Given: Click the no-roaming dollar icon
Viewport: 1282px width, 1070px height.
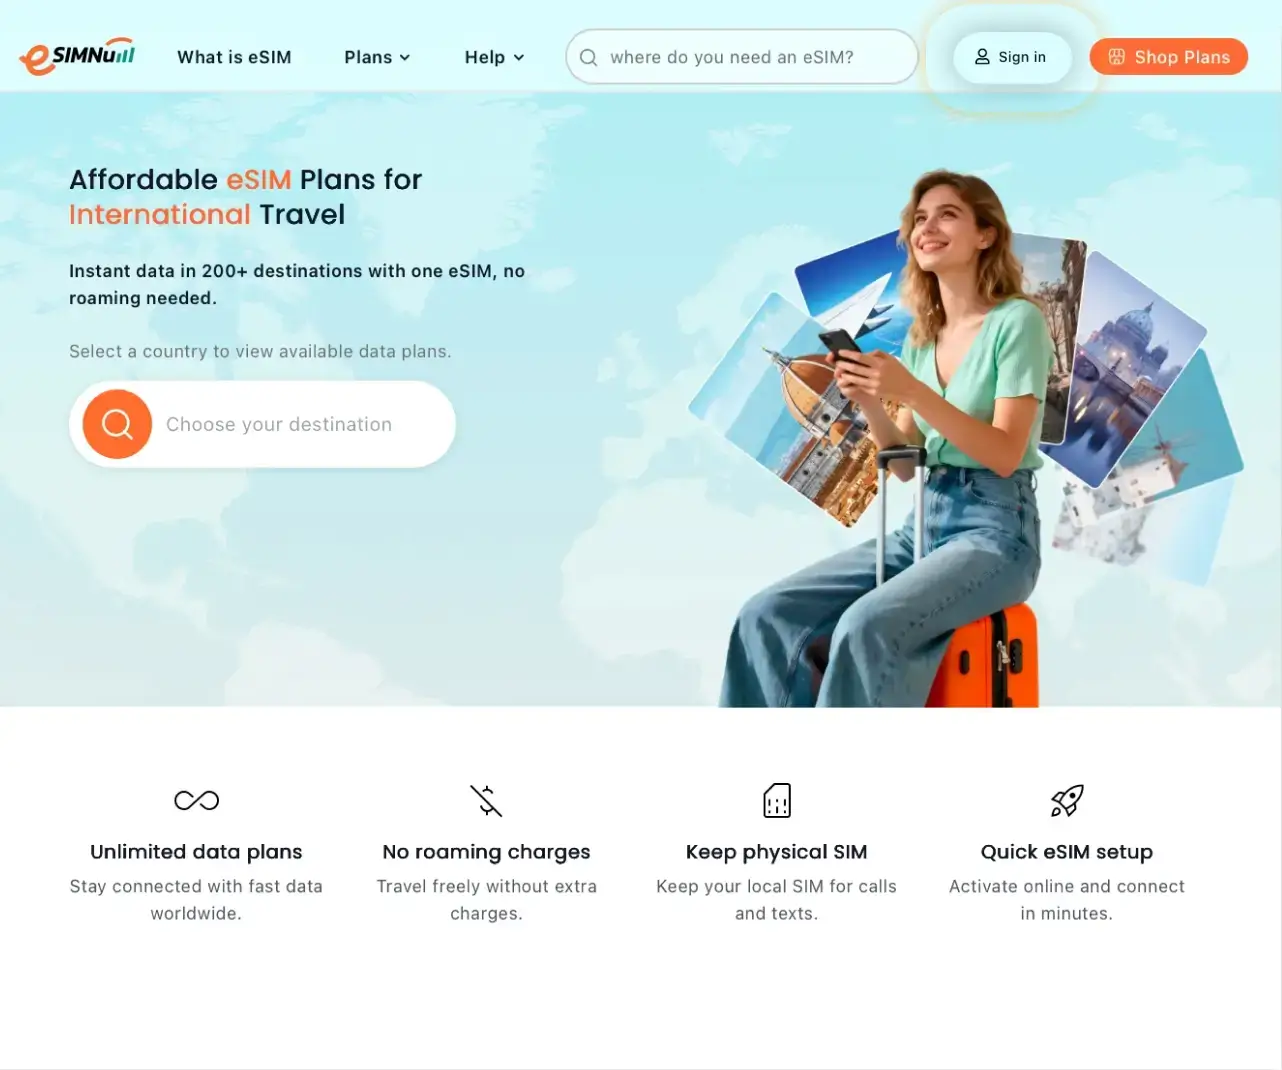Looking at the screenshot, I should [x=486, y=800].
